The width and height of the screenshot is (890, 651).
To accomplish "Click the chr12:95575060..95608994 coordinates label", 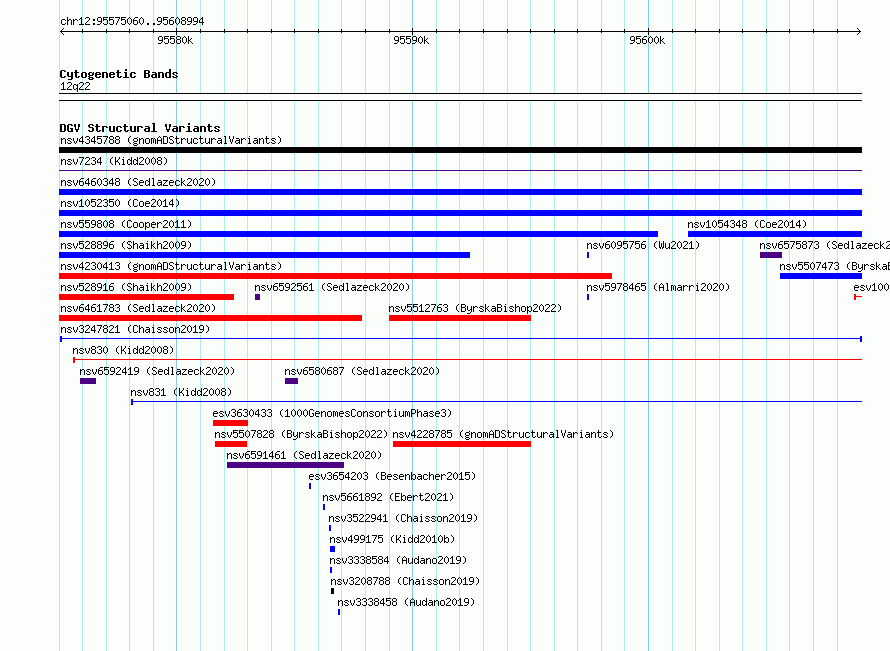I will coord(132,22).
